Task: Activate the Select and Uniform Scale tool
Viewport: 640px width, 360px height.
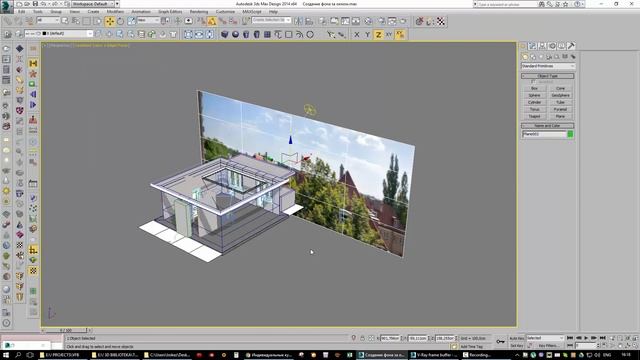Action: [x=131, y=21]
